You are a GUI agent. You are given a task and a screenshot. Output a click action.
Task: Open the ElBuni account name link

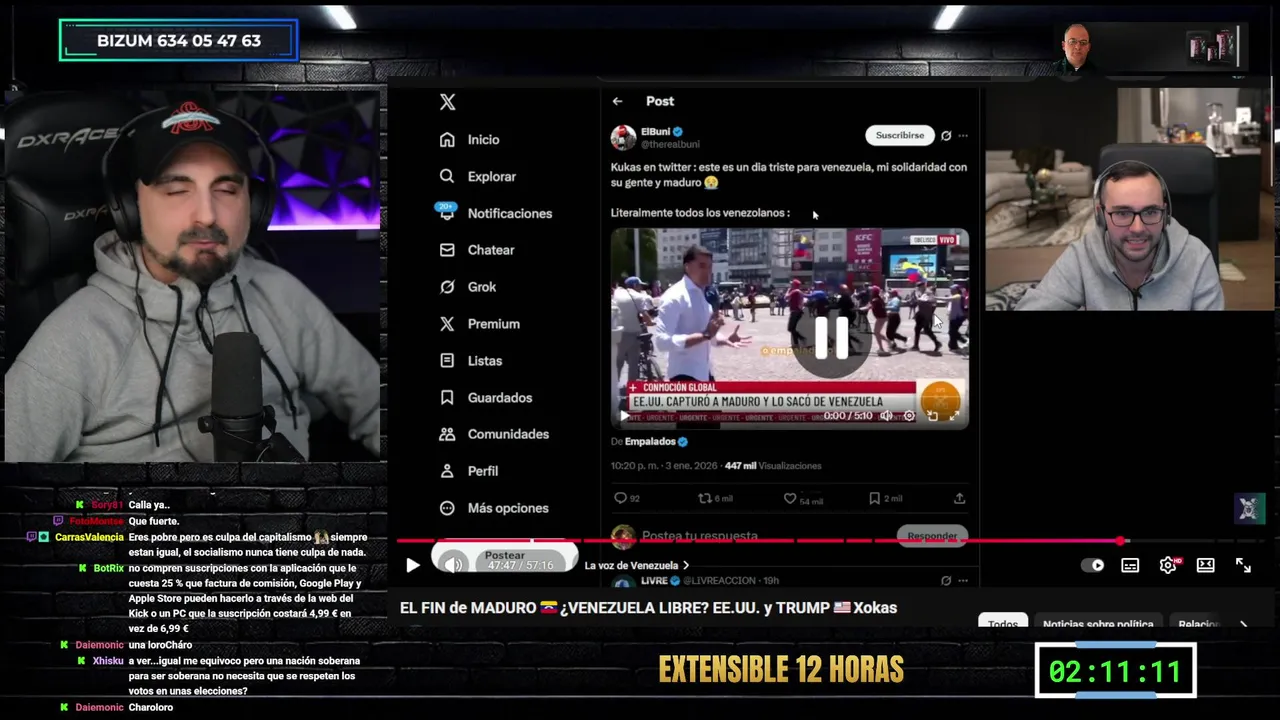(x=655, y=131)
